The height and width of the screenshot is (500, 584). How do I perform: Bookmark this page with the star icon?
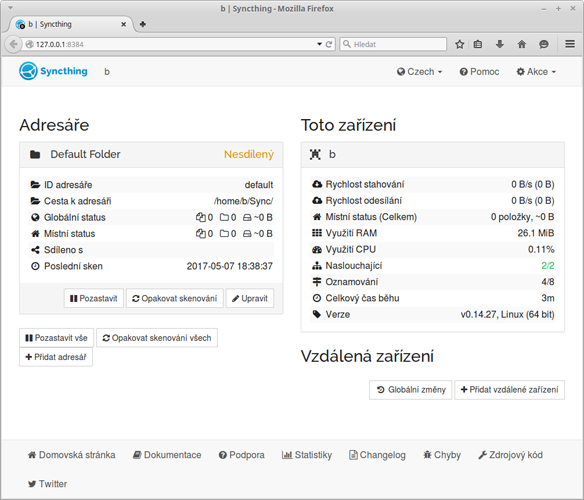(460, 44)
